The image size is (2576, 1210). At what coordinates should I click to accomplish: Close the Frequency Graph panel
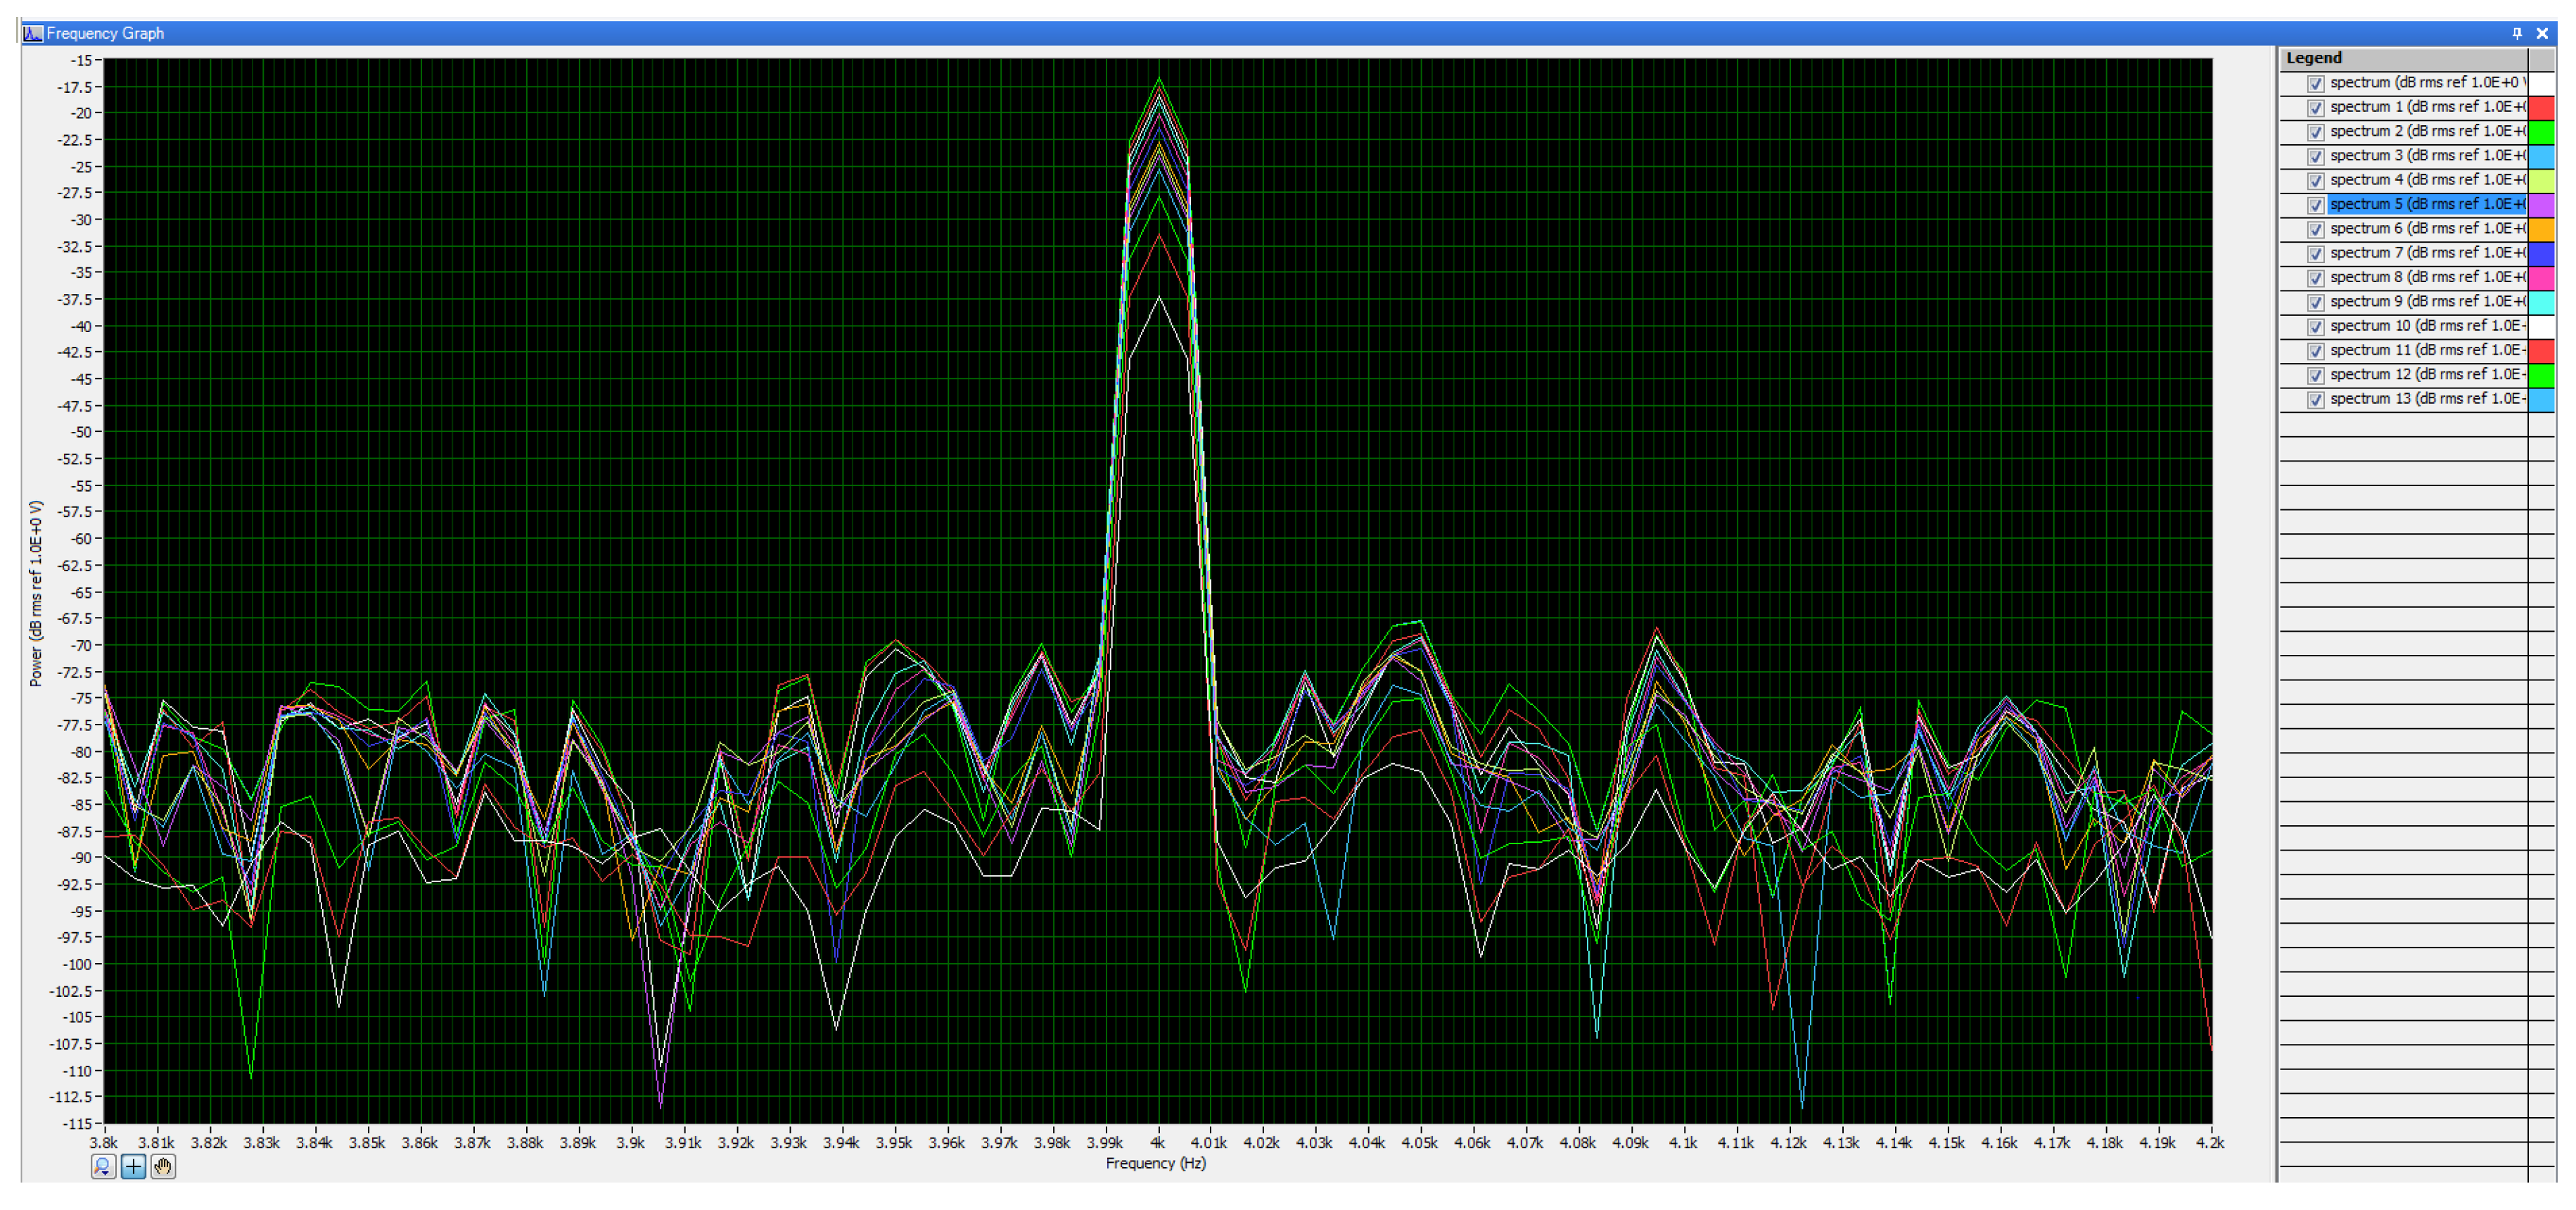click(2542, 33)
